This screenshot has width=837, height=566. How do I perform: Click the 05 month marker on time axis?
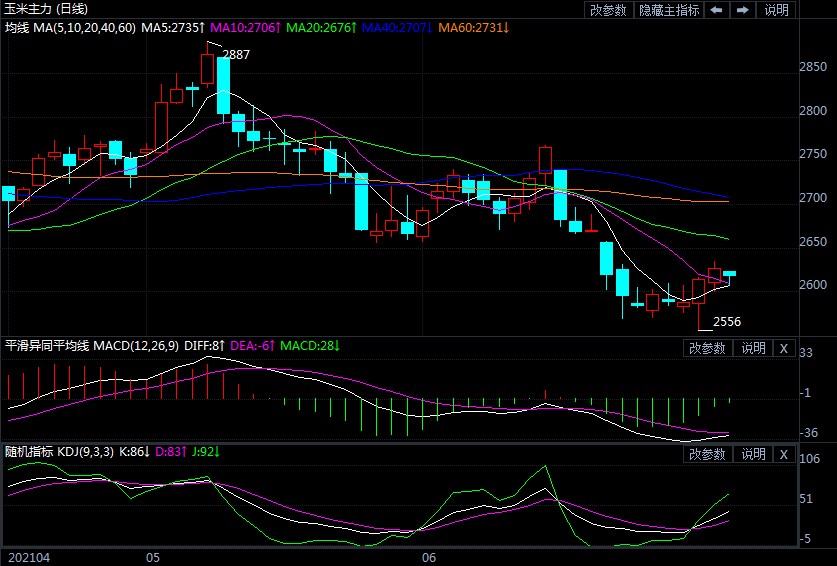(x=153, y=557)
